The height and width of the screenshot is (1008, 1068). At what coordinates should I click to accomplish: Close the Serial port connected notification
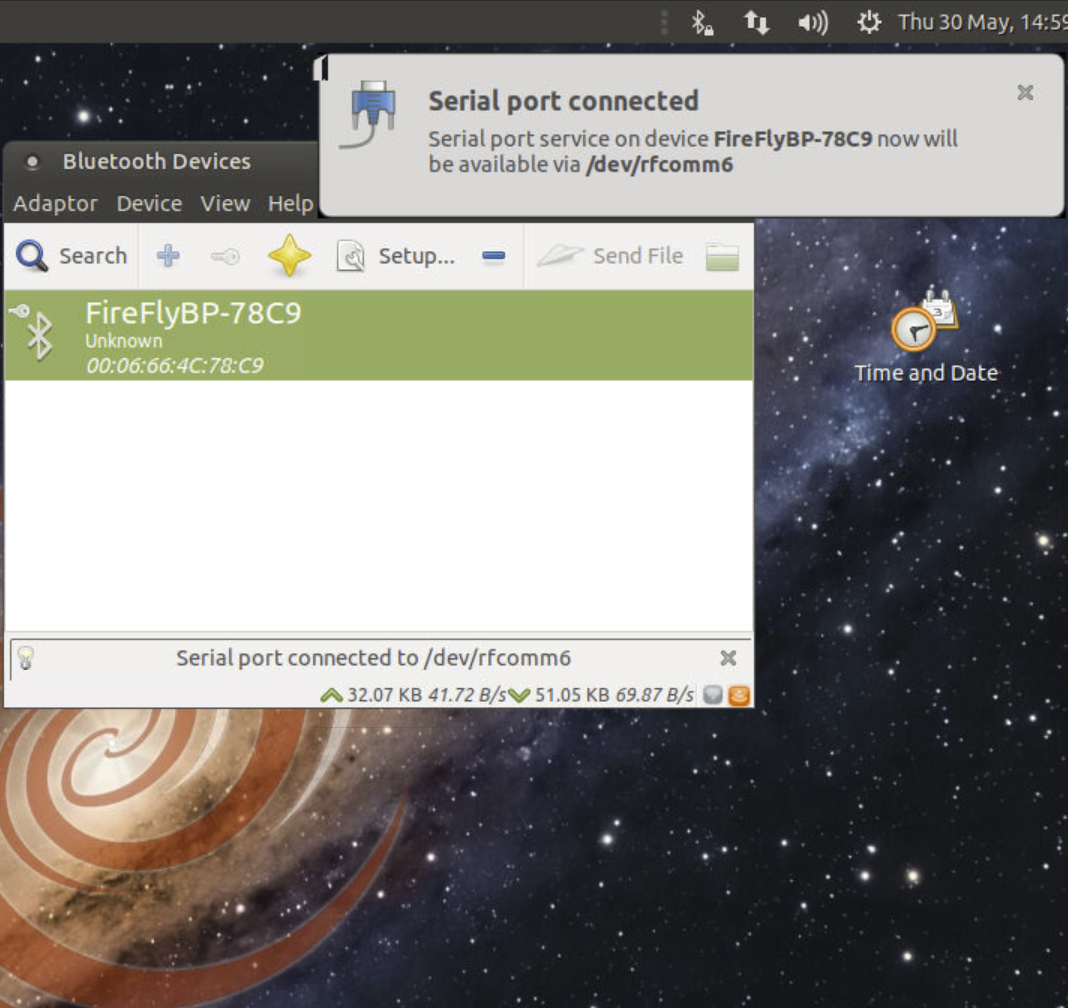coord(1025,93)
